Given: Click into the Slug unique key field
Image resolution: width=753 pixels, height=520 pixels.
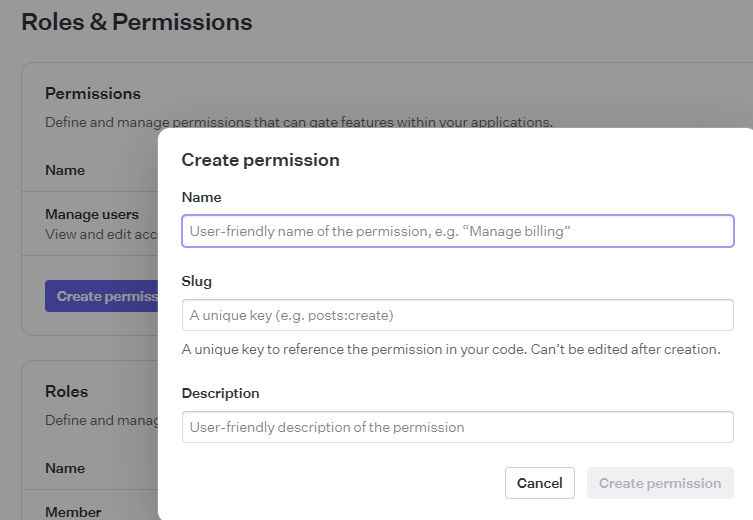Looking at the screenshot, I should point(458,315).
